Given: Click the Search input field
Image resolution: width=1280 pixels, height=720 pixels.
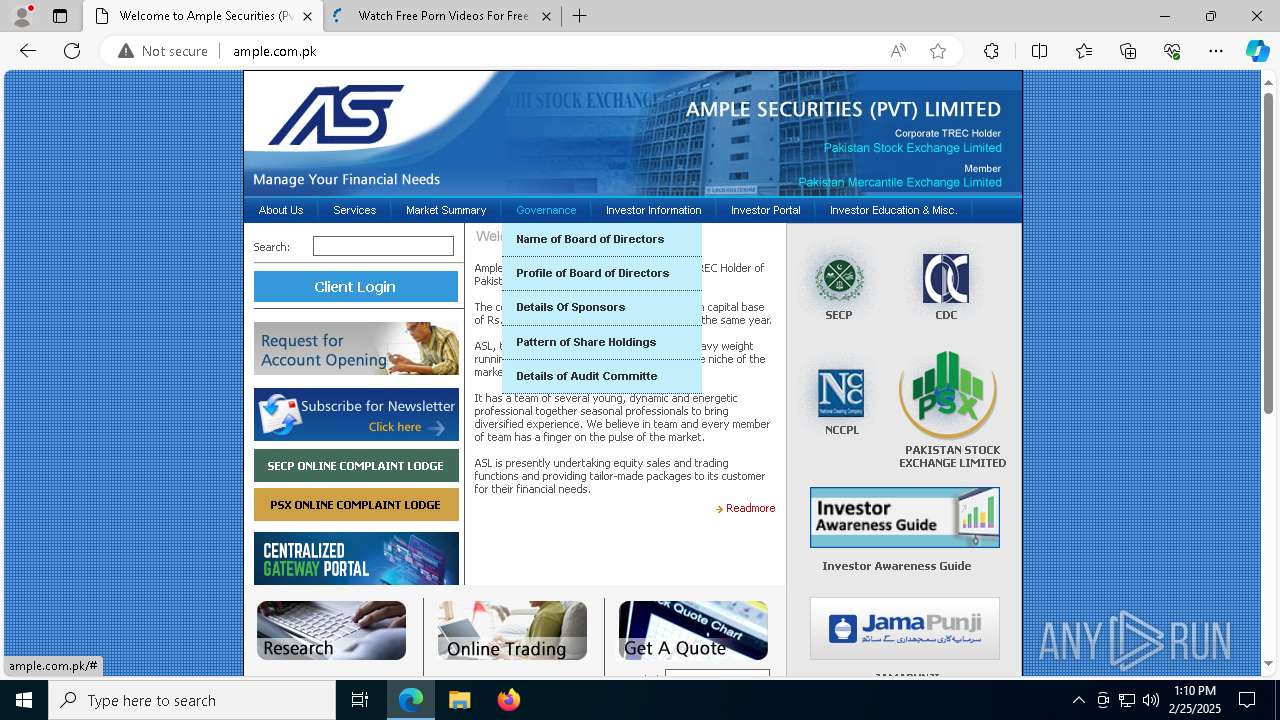Looking at the screenshot, I should coord(383,246).
